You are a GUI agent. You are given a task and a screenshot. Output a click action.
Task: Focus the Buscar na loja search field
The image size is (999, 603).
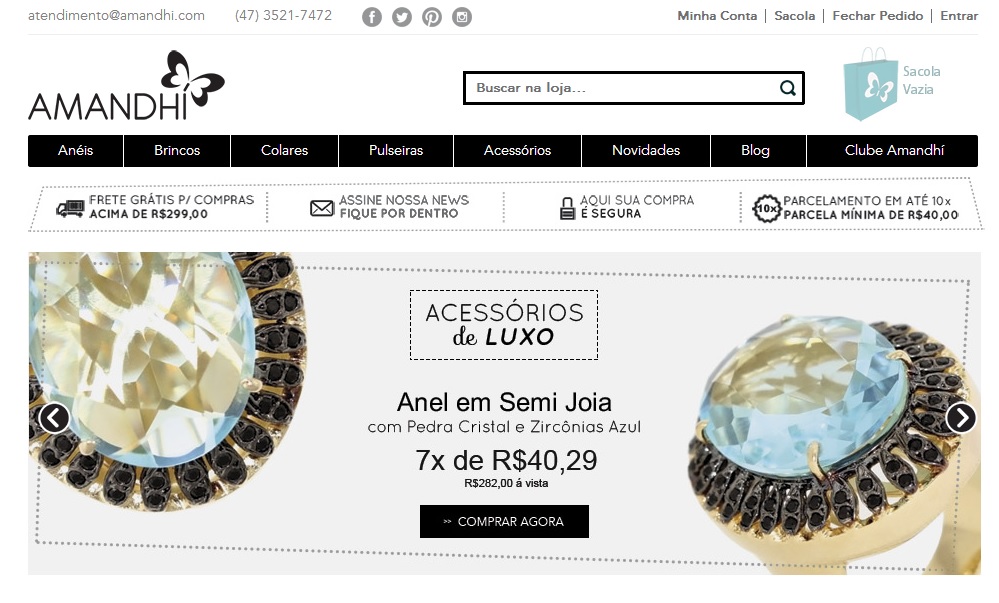pyautogui.click(x=633, y=88)
